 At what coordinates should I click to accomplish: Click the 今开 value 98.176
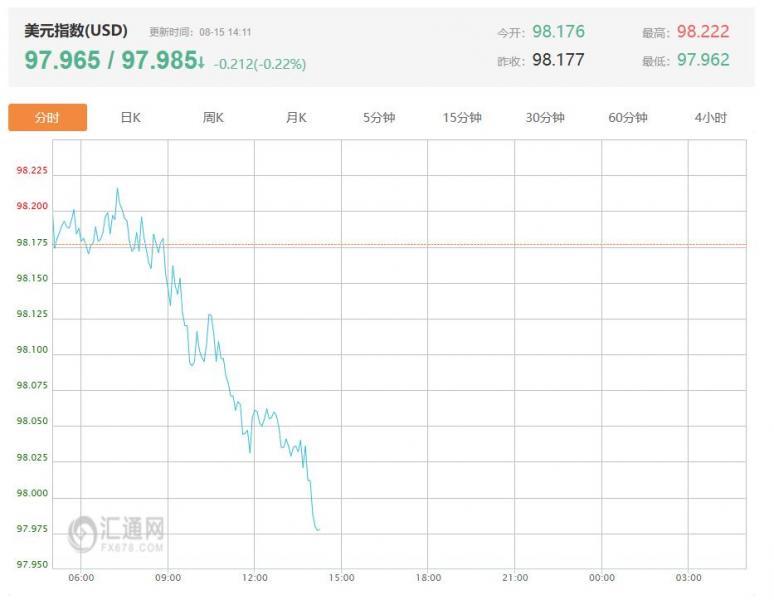[558, 32]
